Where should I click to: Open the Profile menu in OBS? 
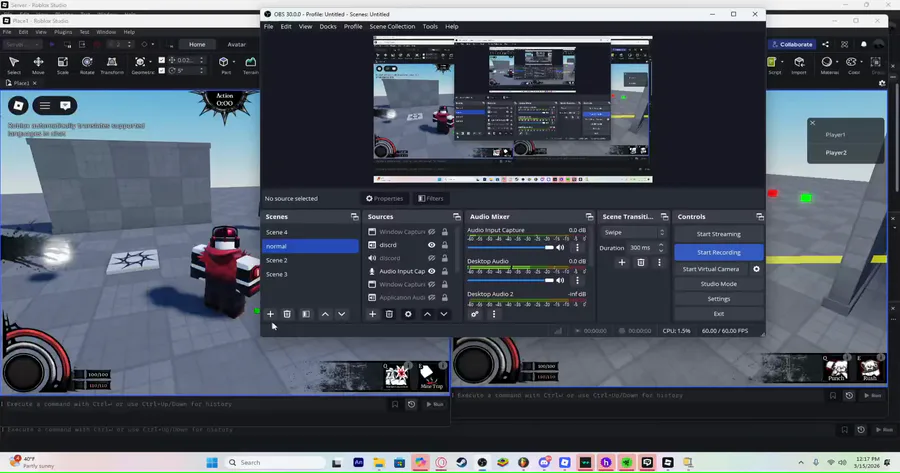coord(352,26)
